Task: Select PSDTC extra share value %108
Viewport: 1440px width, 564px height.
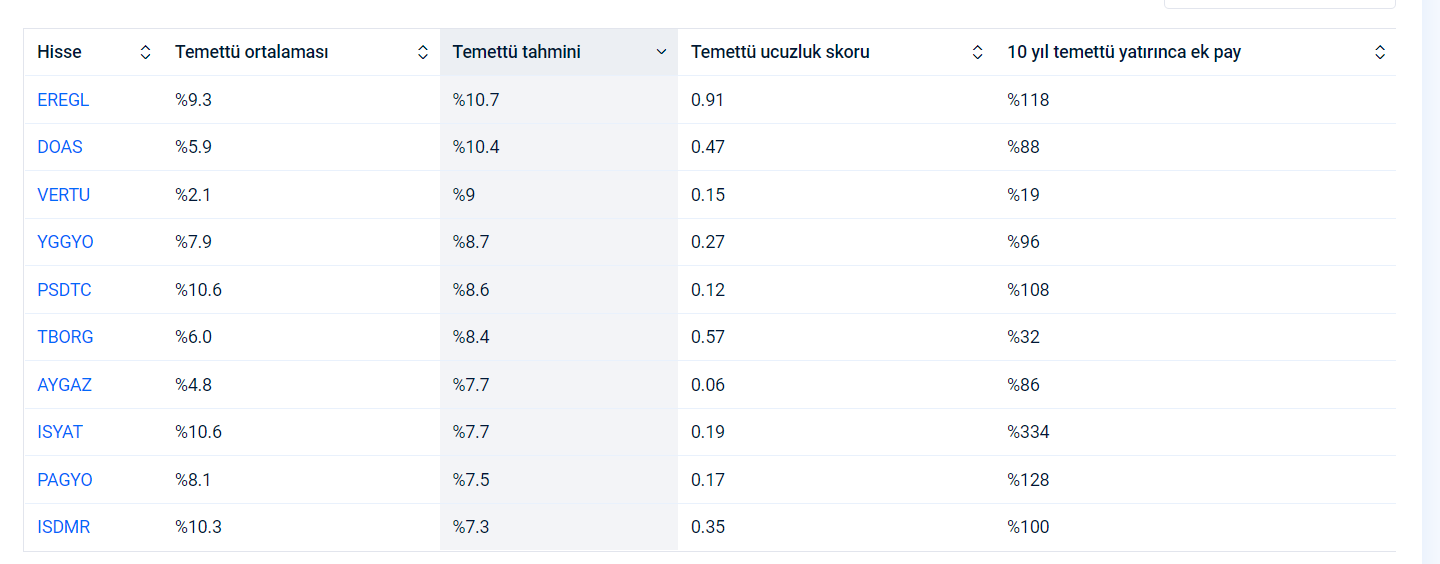Action: point(1029,290)
